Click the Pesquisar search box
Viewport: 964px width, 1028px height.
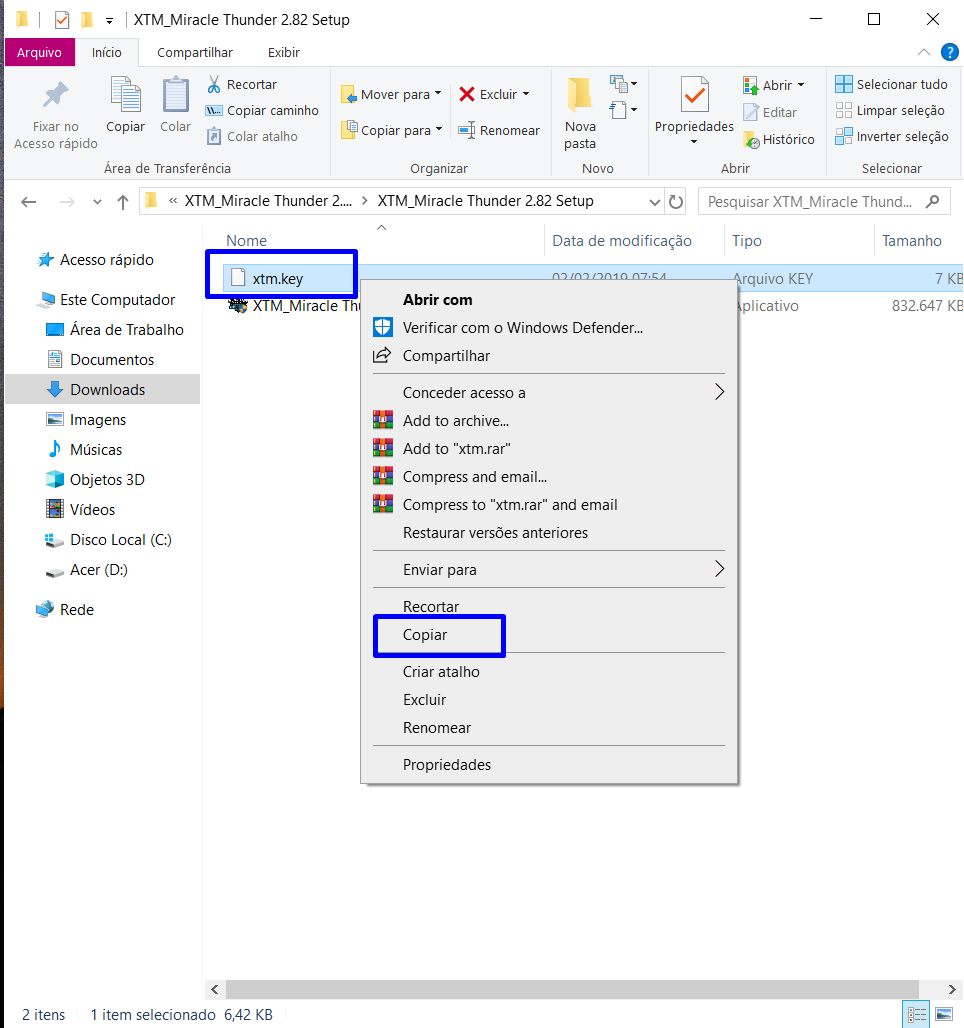click(x=810, y=201)
